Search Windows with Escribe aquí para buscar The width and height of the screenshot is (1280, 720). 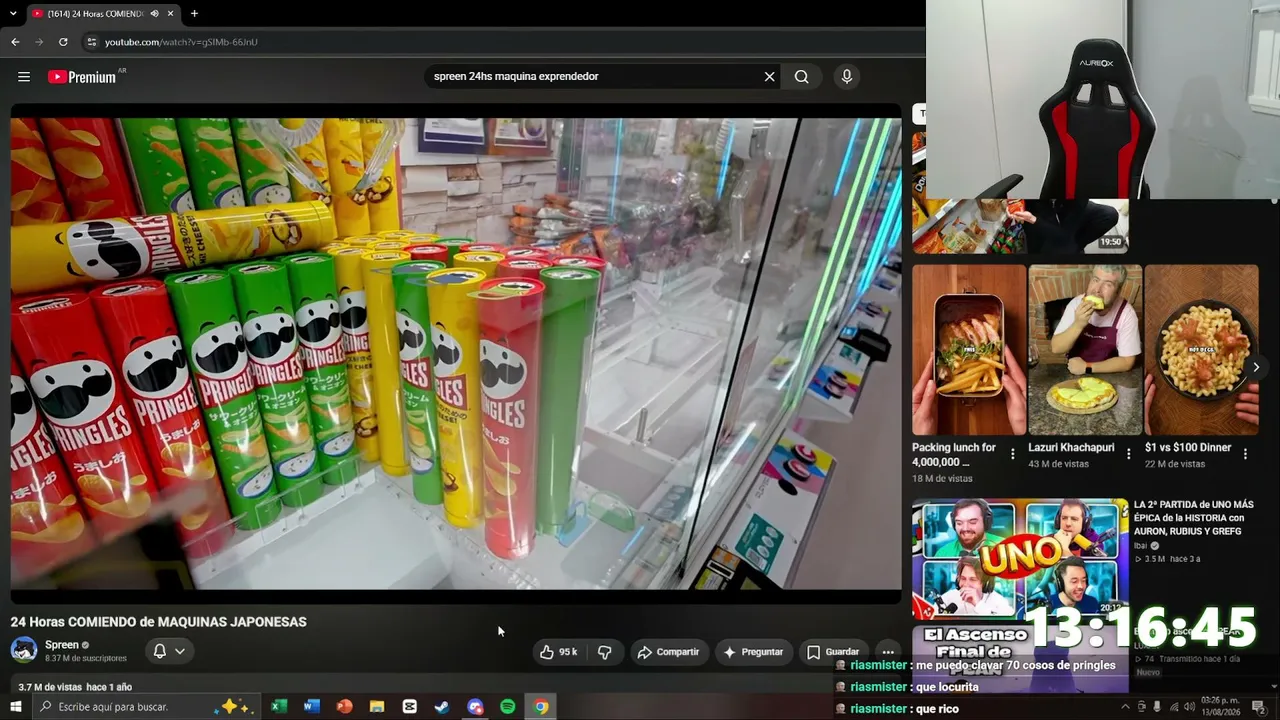pos(146,707)
